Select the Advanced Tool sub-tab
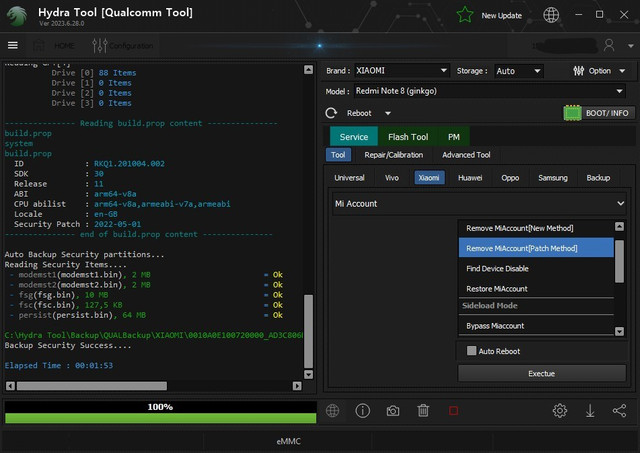 466,155
